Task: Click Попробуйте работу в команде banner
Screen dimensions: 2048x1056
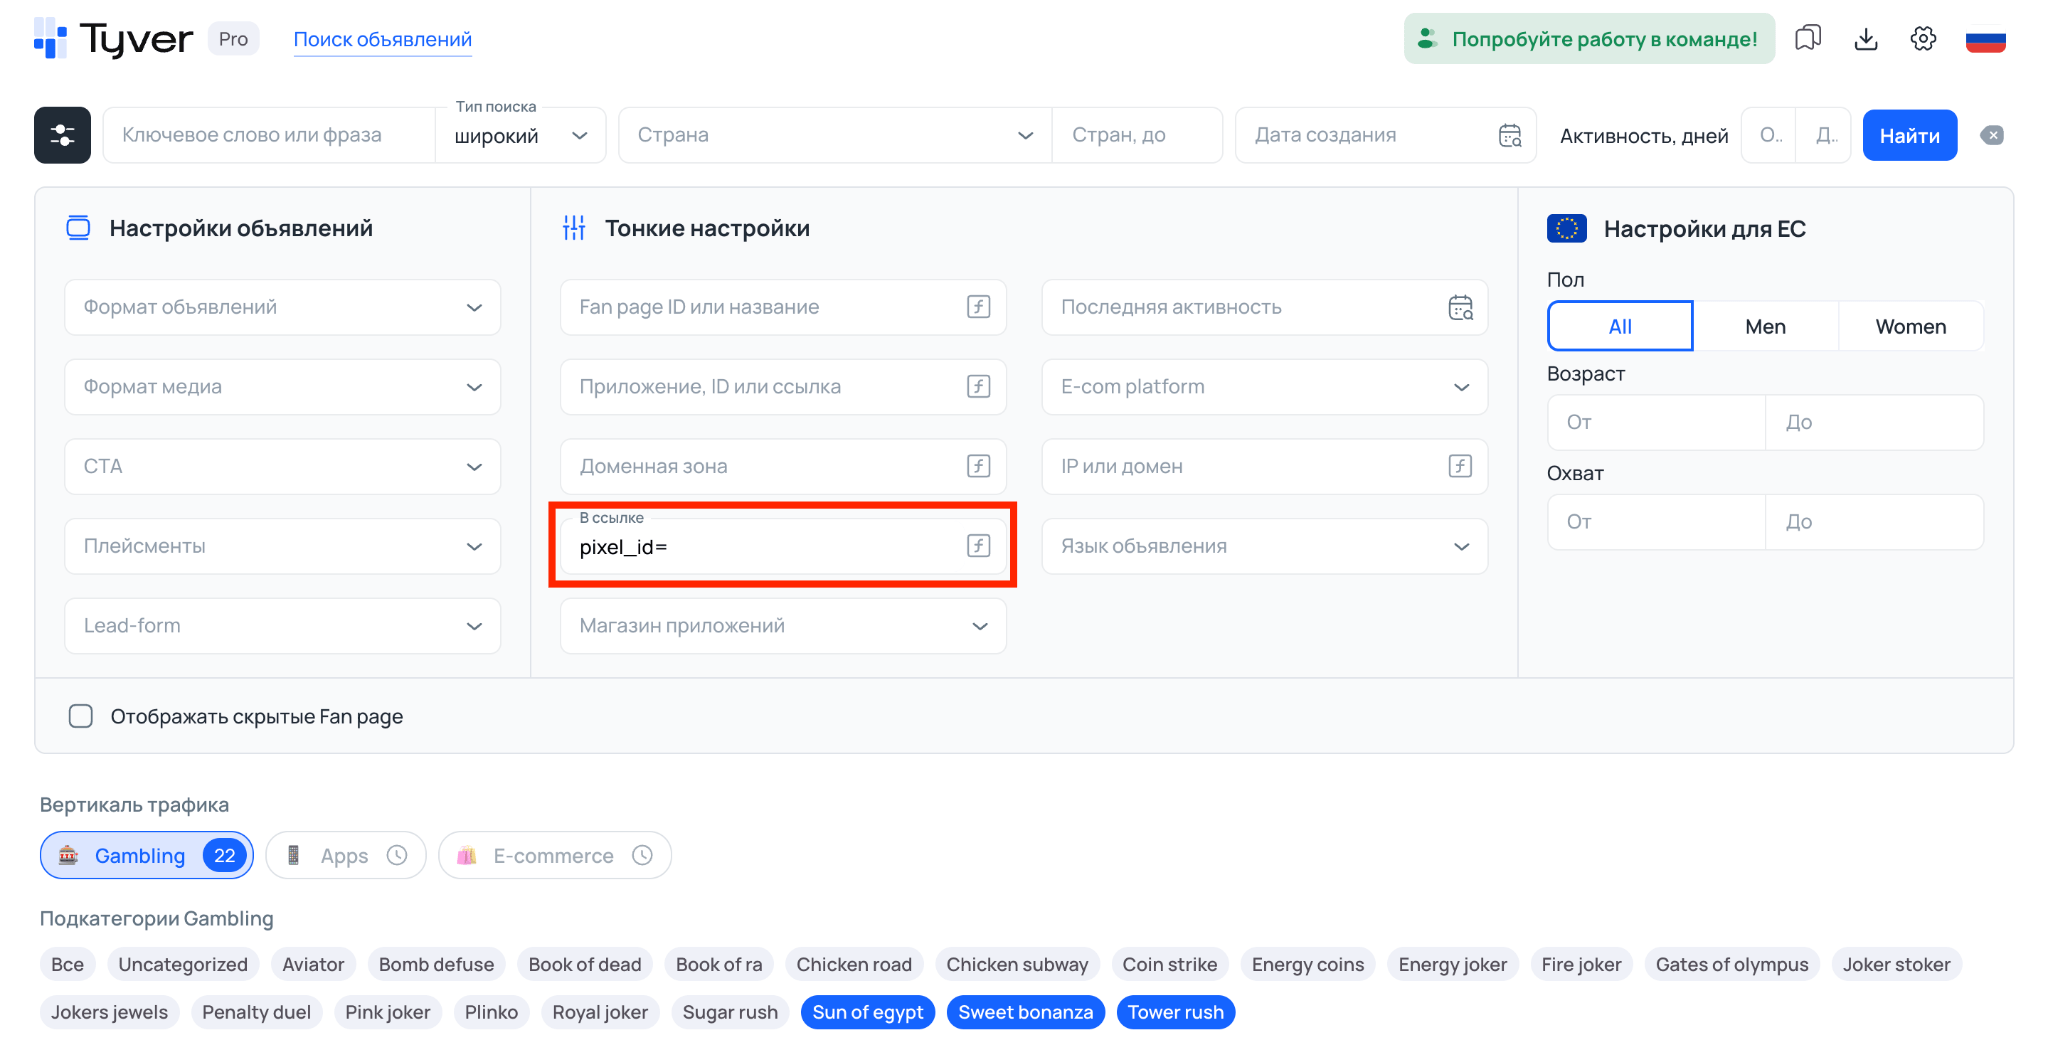Action: pos(1589,39)
